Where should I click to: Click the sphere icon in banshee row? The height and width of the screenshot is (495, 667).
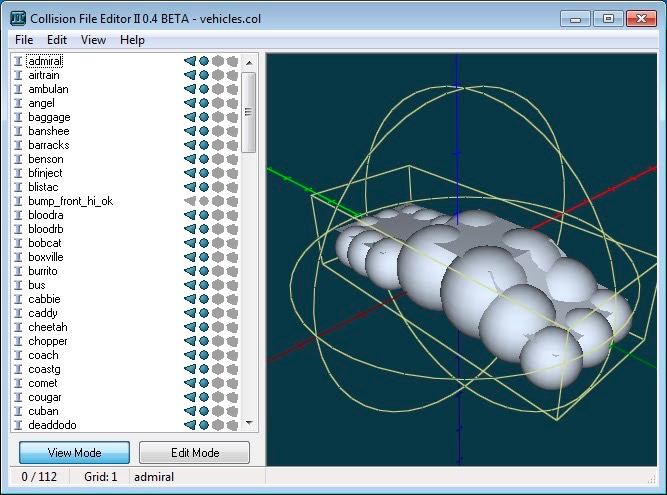coord(204,131)
